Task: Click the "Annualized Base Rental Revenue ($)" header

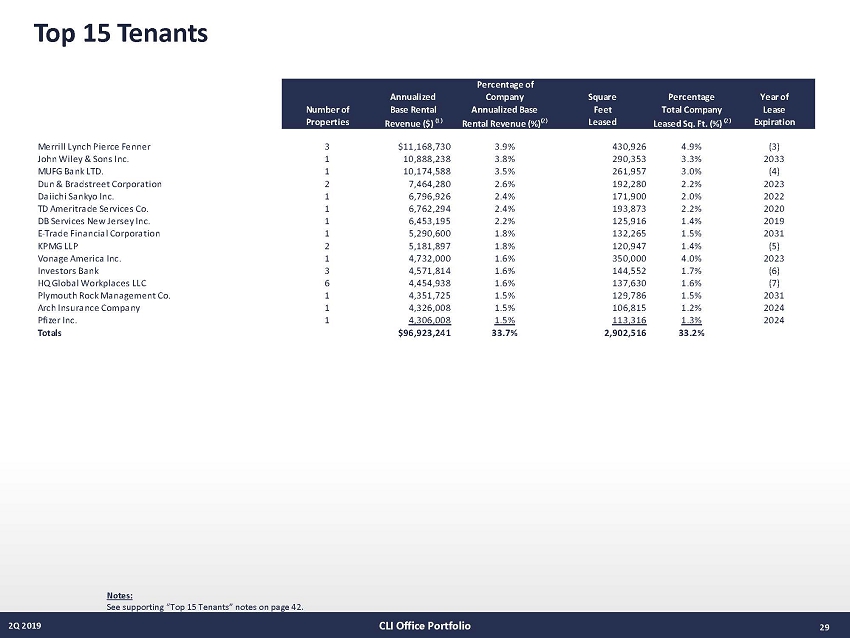Action: click(x=412, y=109)
